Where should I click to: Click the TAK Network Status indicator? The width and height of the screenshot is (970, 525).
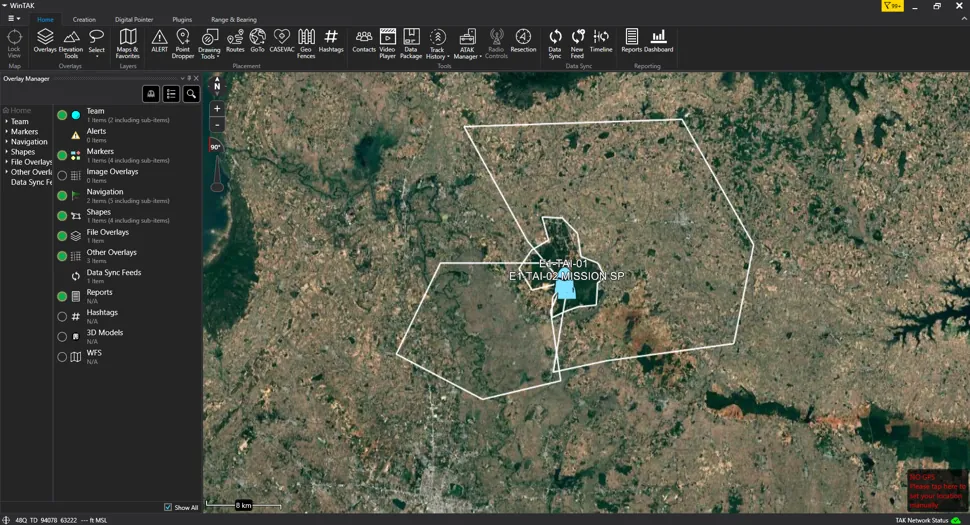click(x=929, y=520)
